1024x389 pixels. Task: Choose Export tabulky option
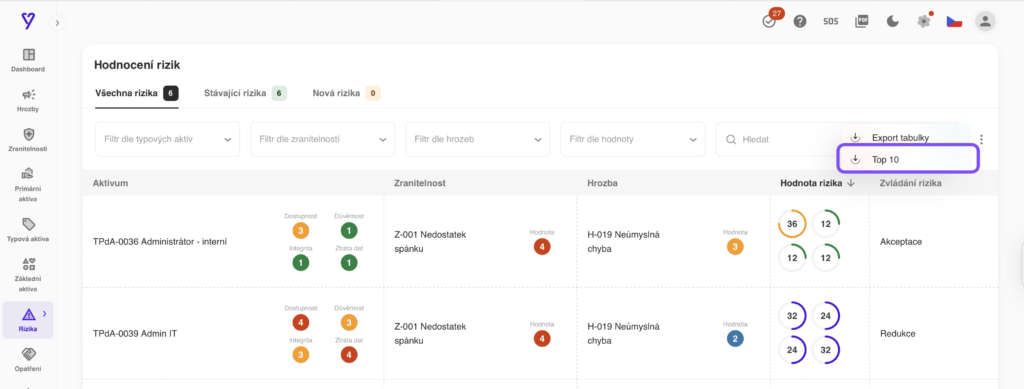(908, 138)
